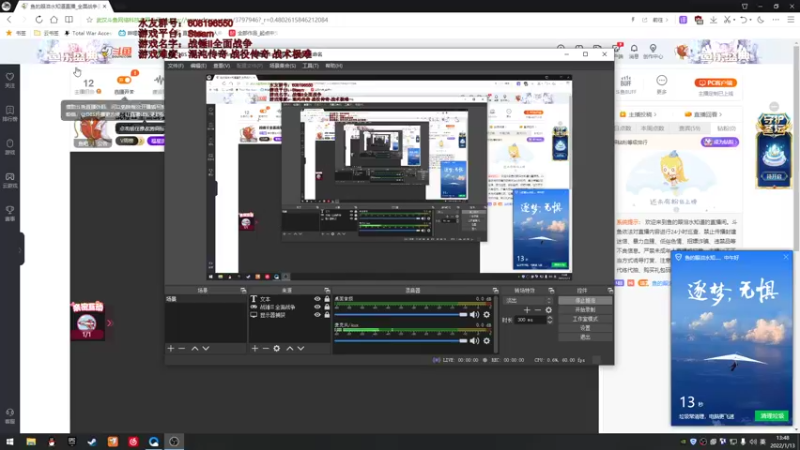The image size is (800, 450).
Task: Toggle visibility of display capture source
Action: click(317, 315)
